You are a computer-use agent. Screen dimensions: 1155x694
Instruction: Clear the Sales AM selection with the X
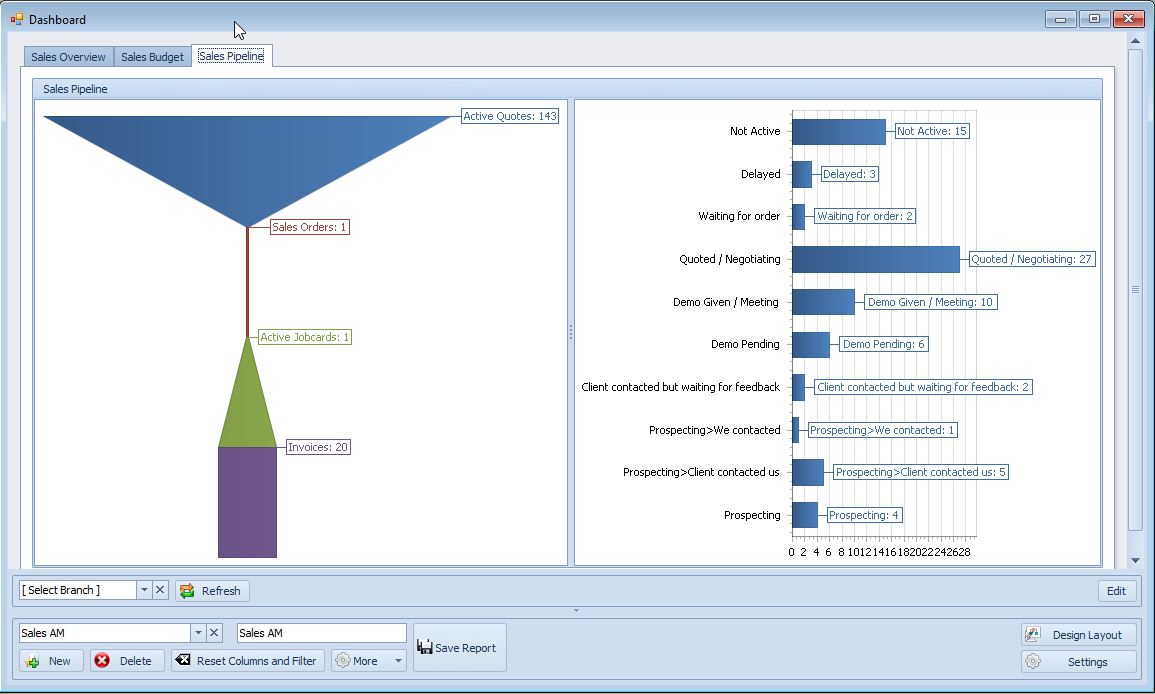coord(216,632)
